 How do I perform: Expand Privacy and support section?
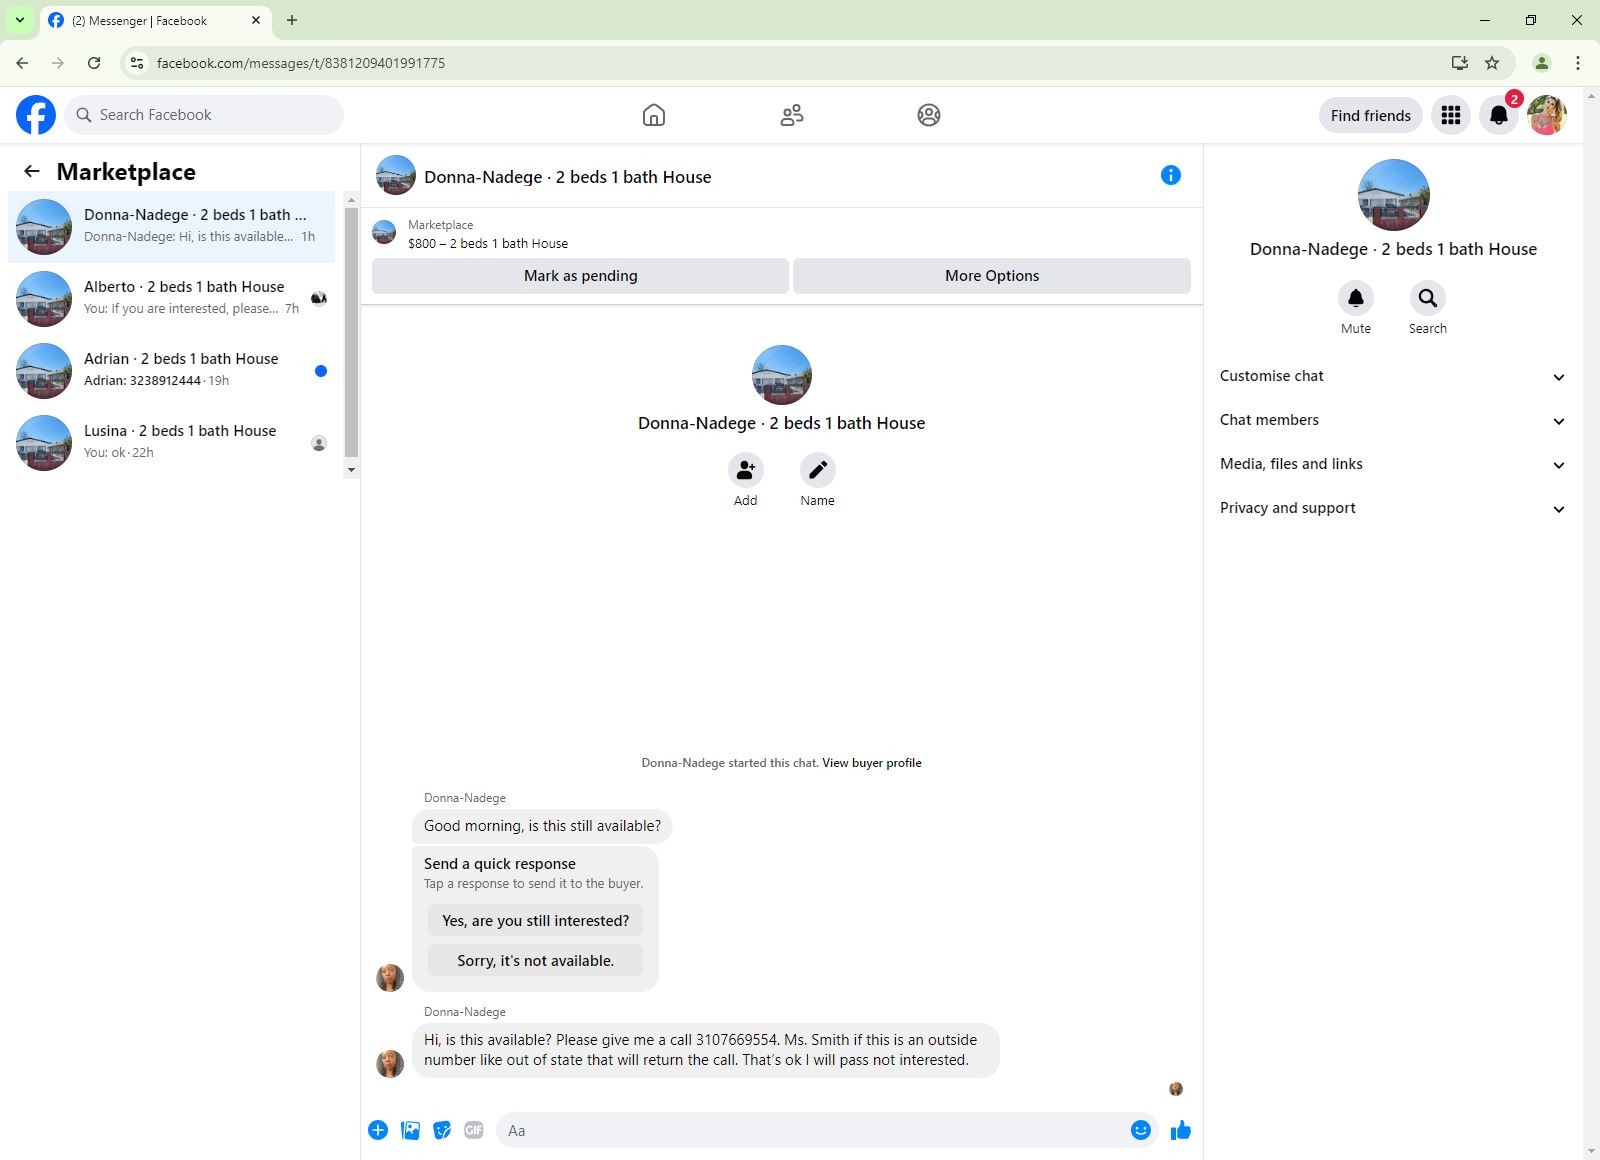pyautogui.click(x=1393, y=508)
